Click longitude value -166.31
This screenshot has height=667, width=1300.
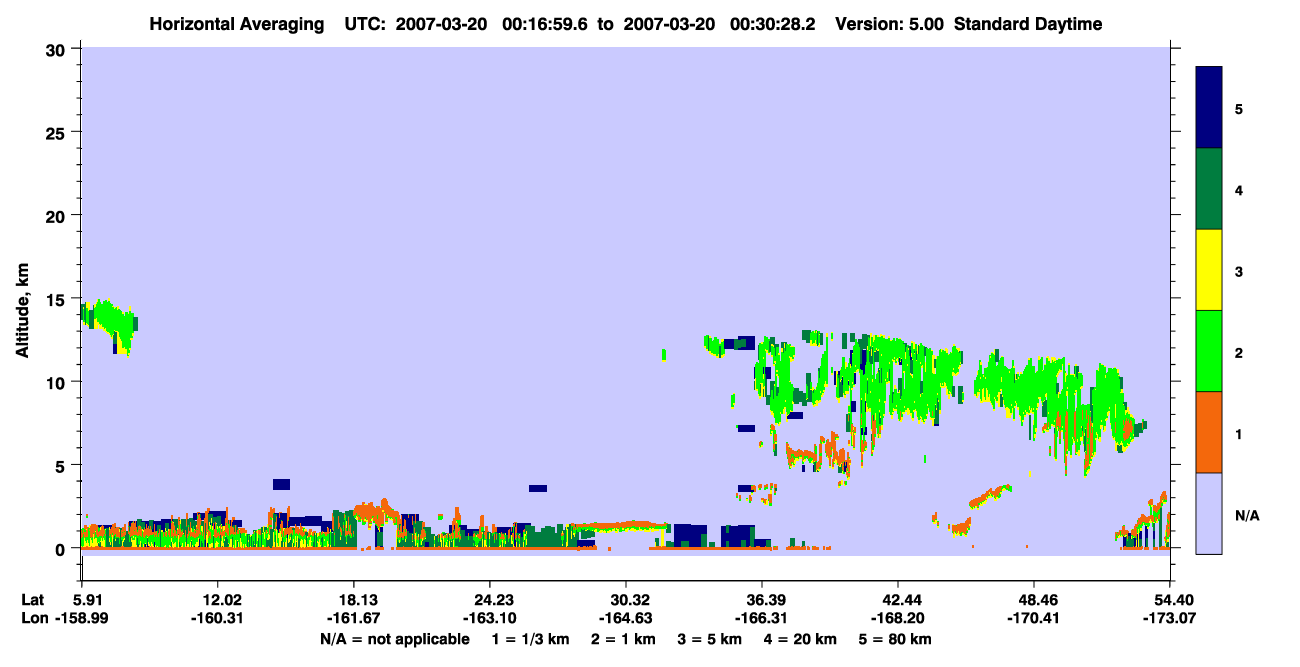[760, 619]
